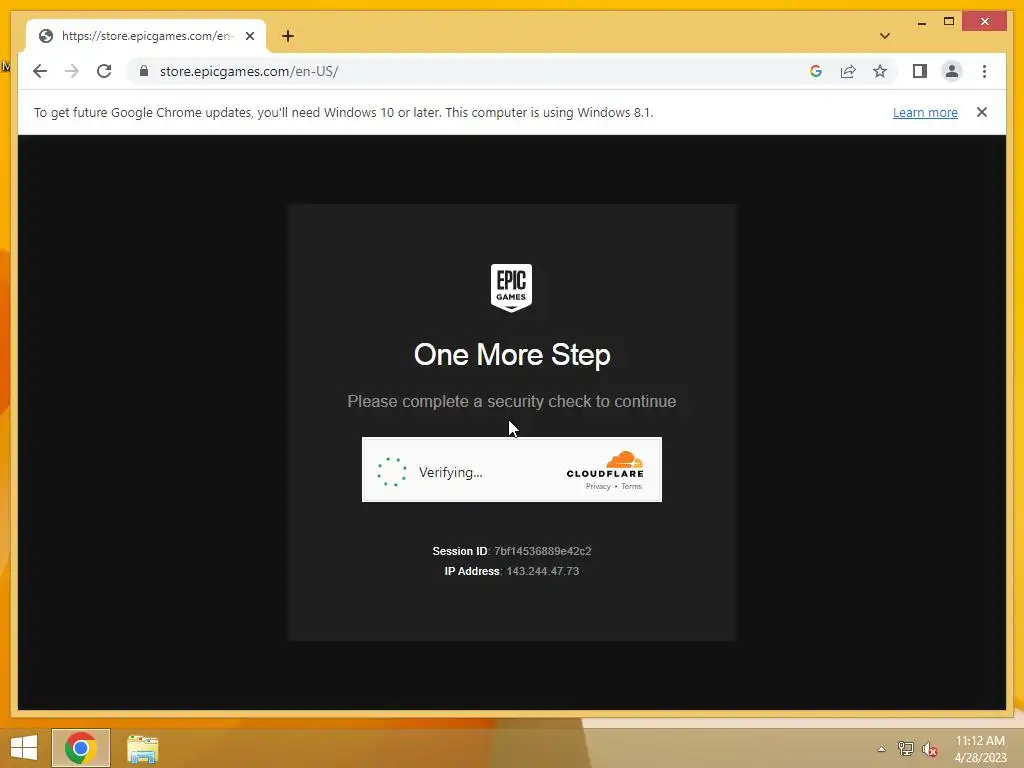Viewport: 1024px width, 768px height.
Task: Open Chrome's three-dot menu
Action: 984,71
